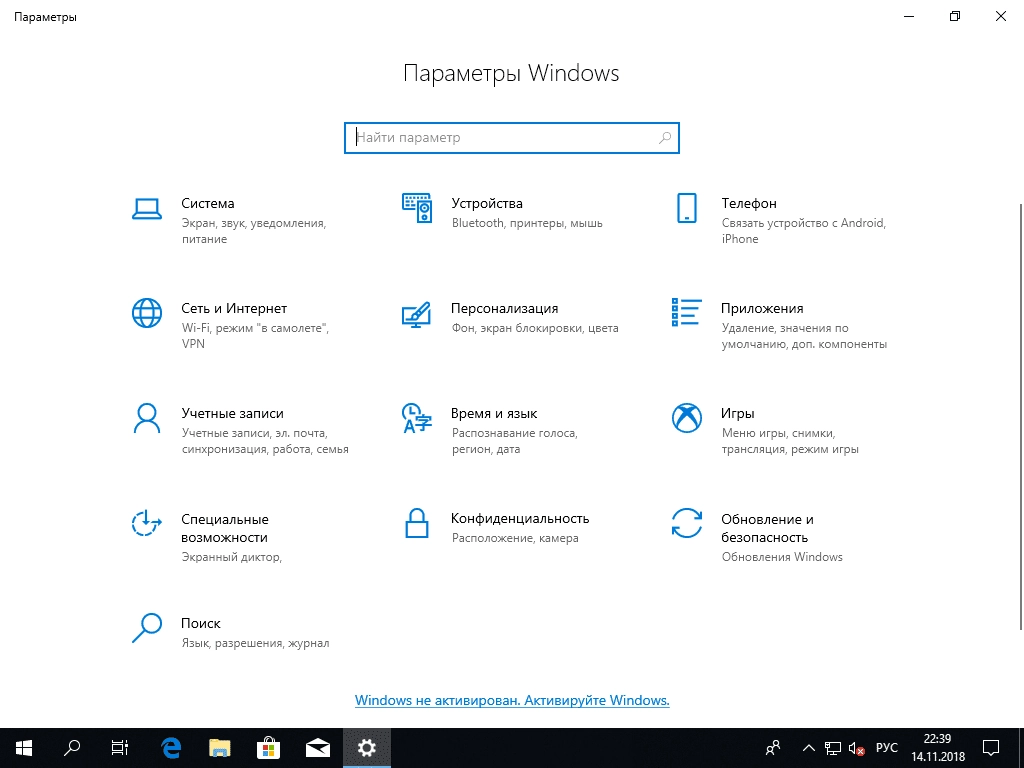Screen dimensions: 1024x768
Task: Open the Время и язык icon
Action: 417,418
